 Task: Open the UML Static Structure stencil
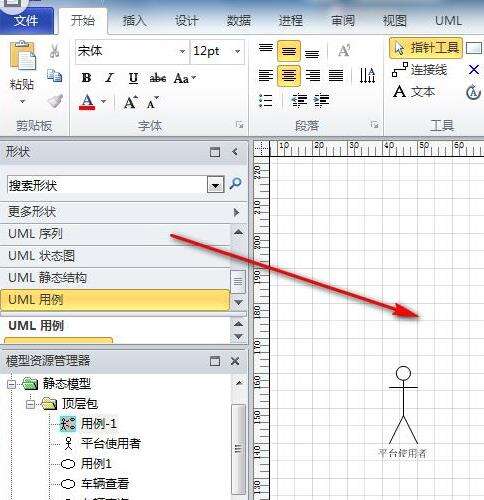pyautogui.click(x=115, y=278)
